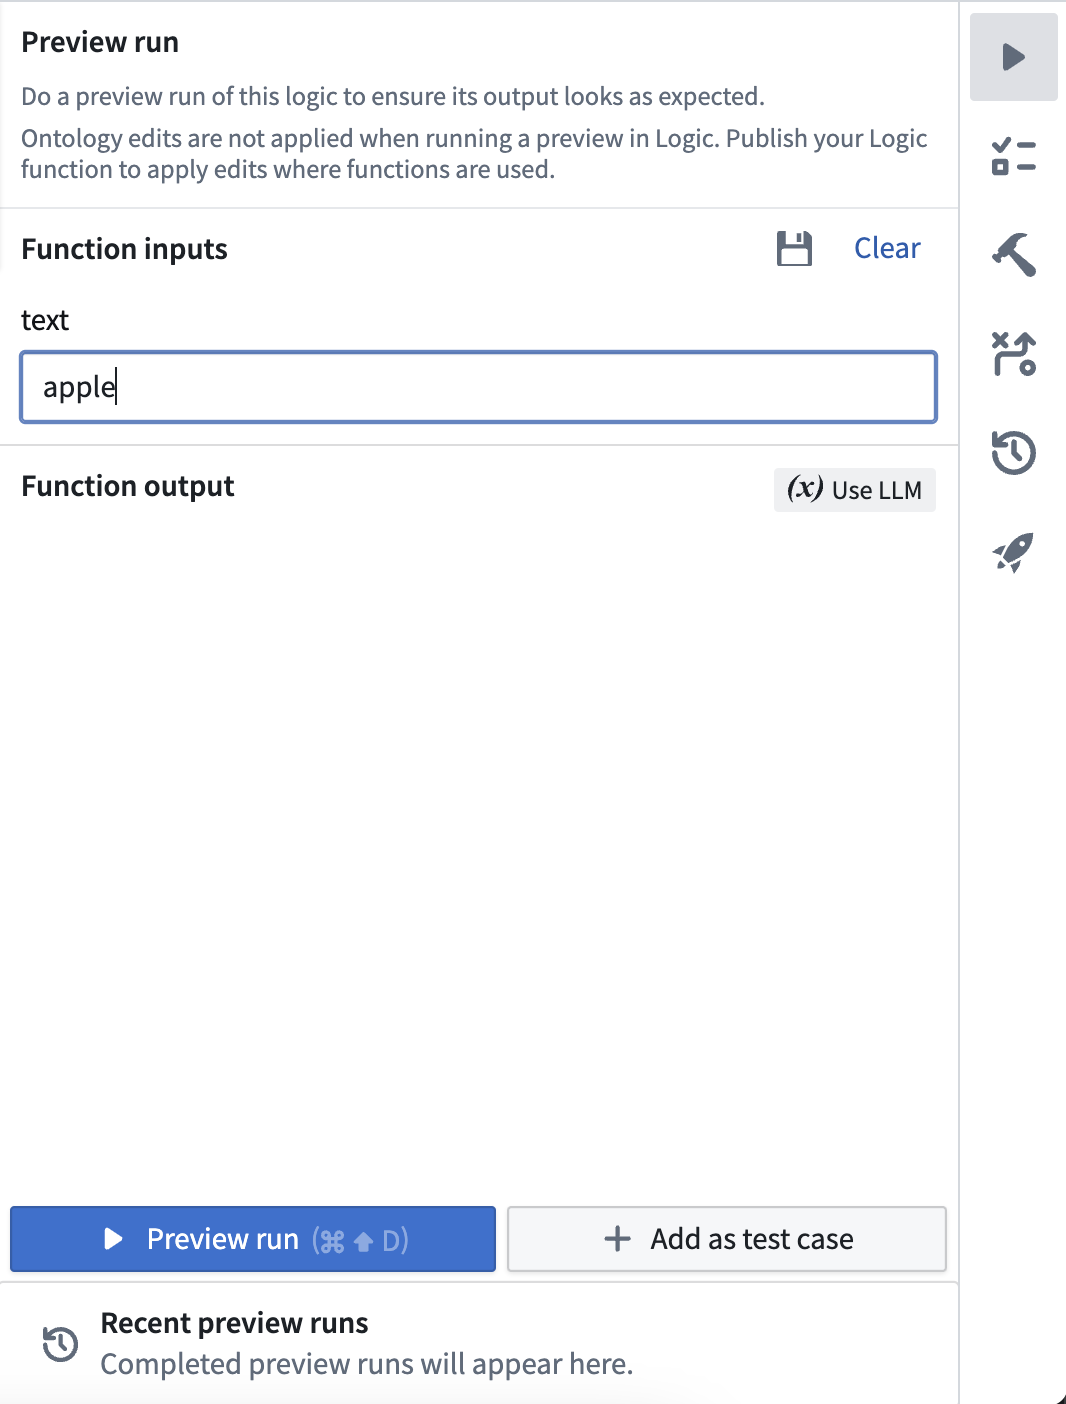Image resolution: width=1066 pixels, height=1404 pixels.
Task: Clear the function inputs
Action: tap(887, 248)
